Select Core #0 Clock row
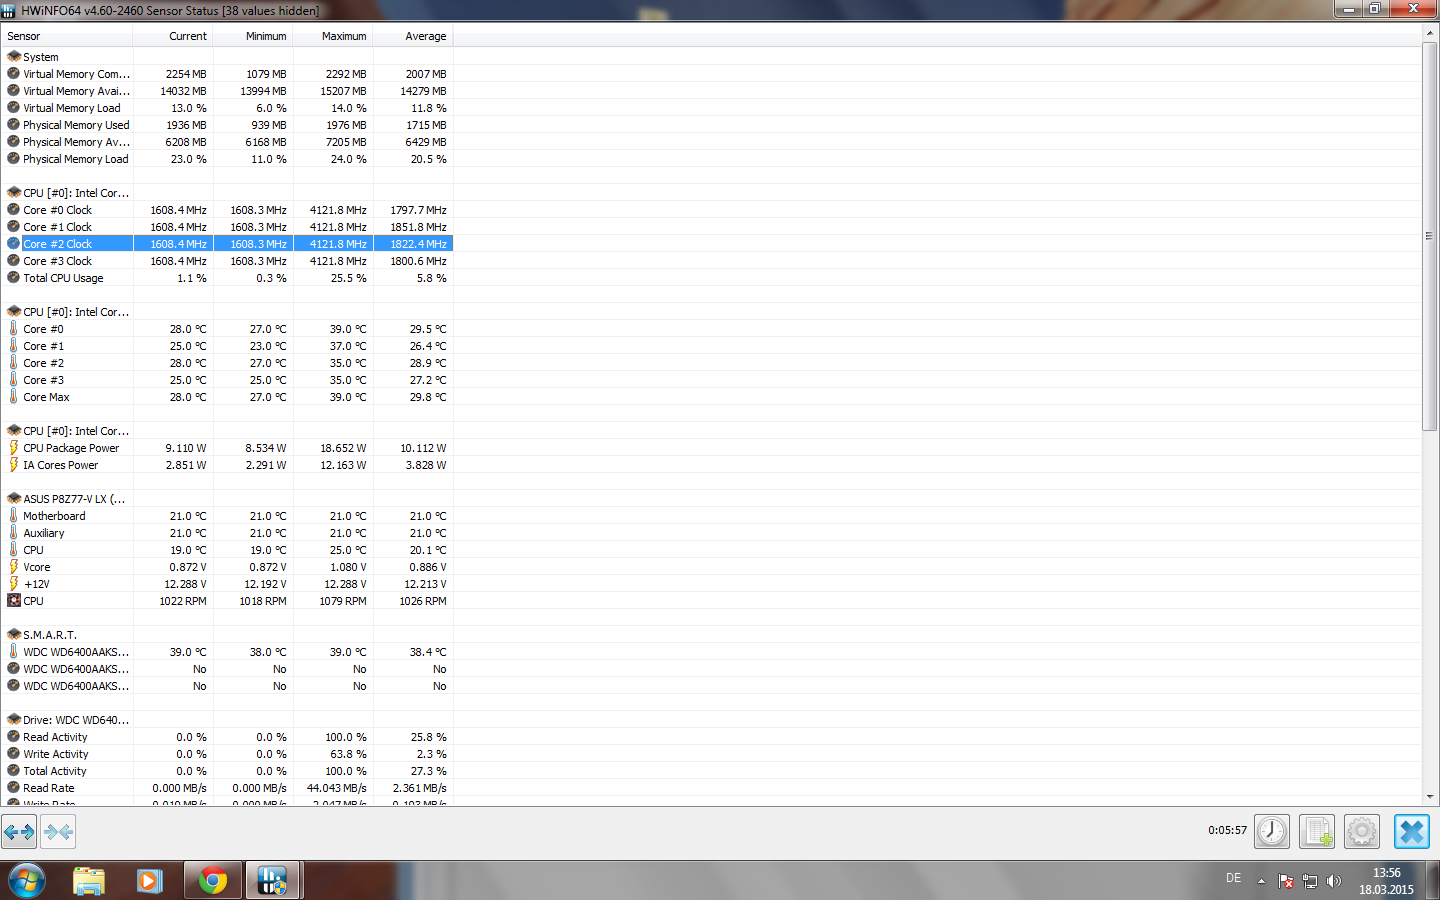 227,210
